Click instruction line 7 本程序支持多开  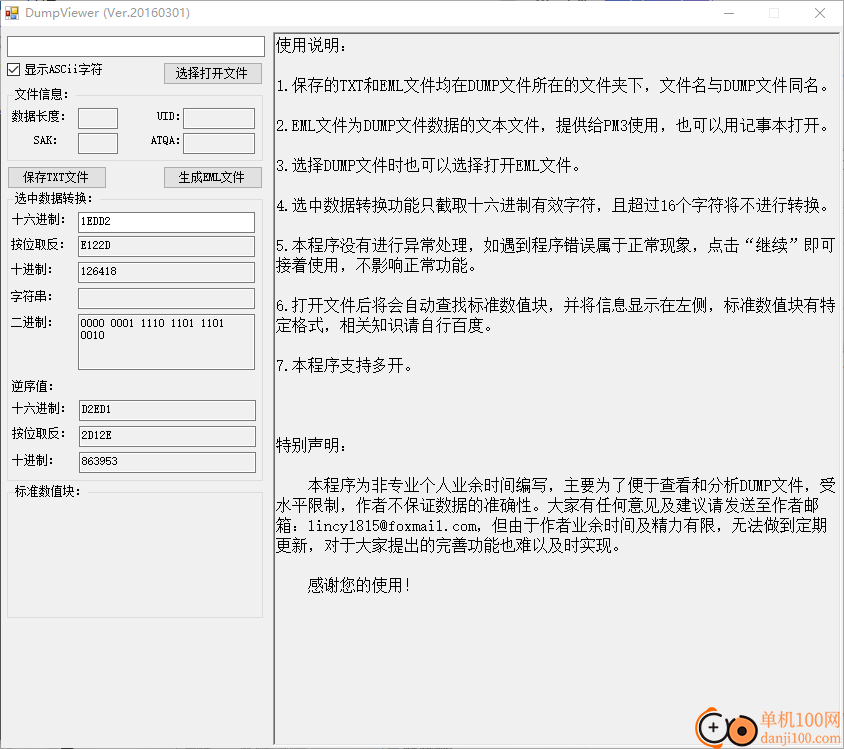[344, 365]
